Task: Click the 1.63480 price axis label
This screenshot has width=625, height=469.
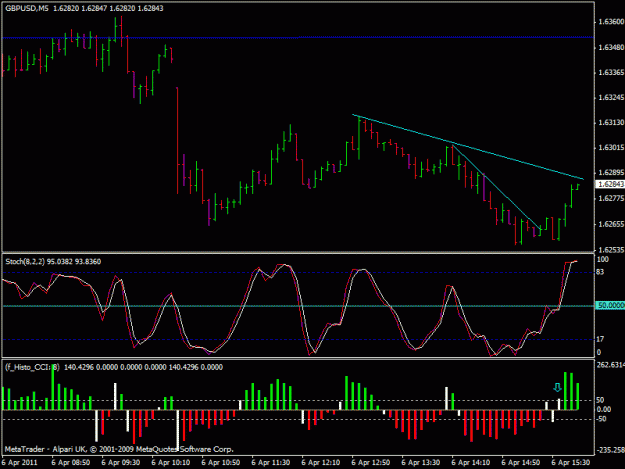Action: click(x=611, y=47)
